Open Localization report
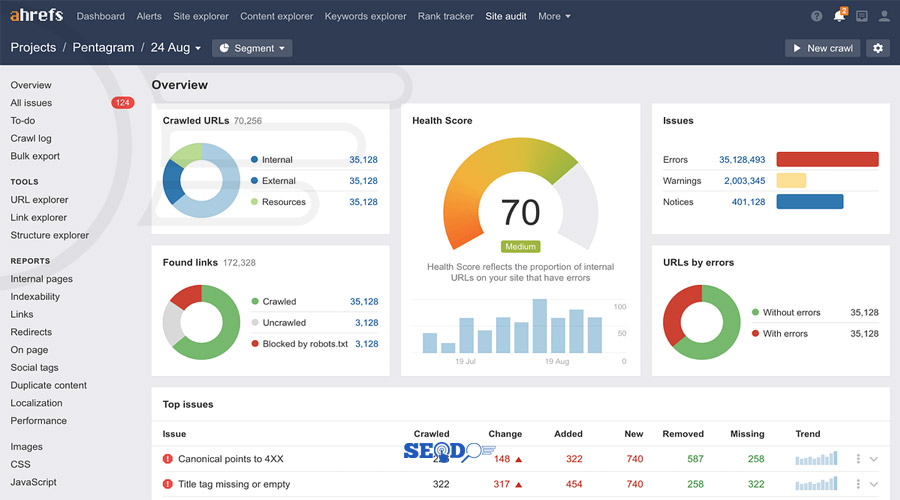The image size is (900, 500). (36, 404)
